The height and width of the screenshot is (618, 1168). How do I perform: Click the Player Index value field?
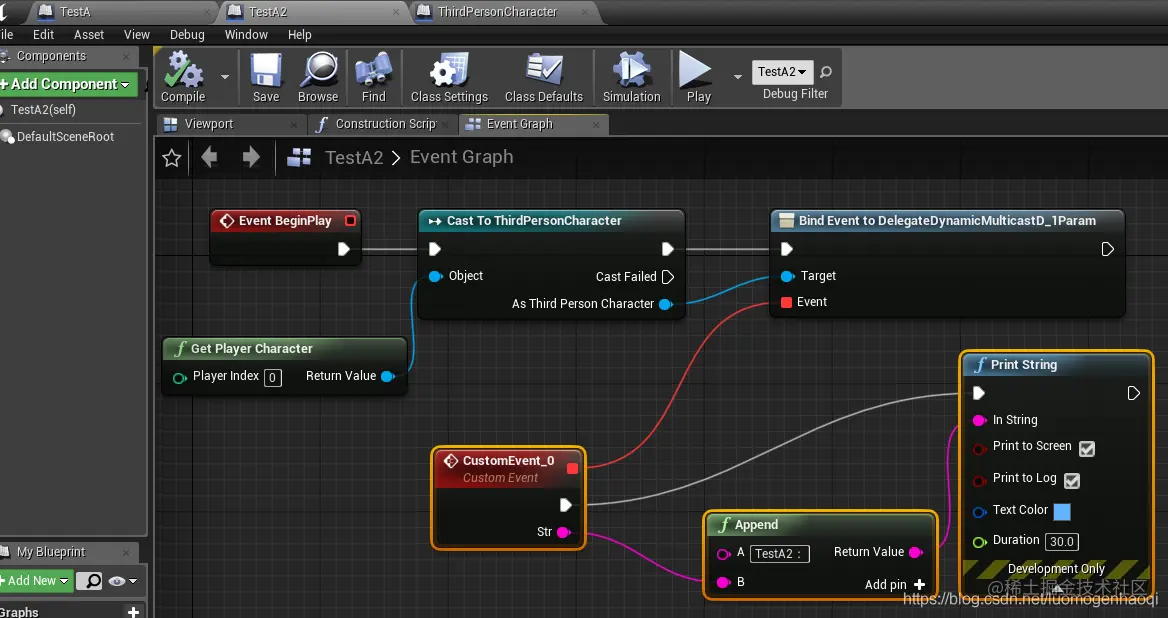273,378
